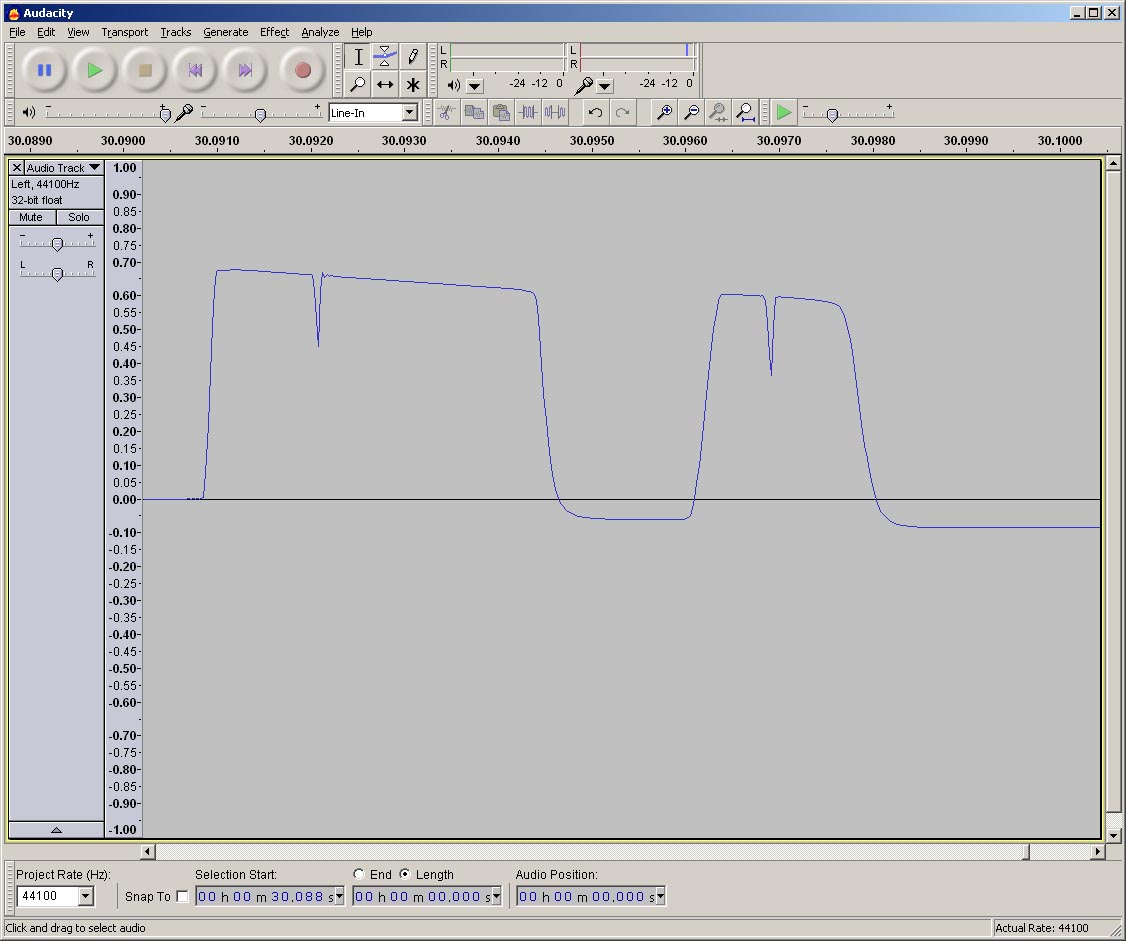Collapse the track with the bottom triangle
This screenshot has width=1126, height=941.
click(56, 830)
